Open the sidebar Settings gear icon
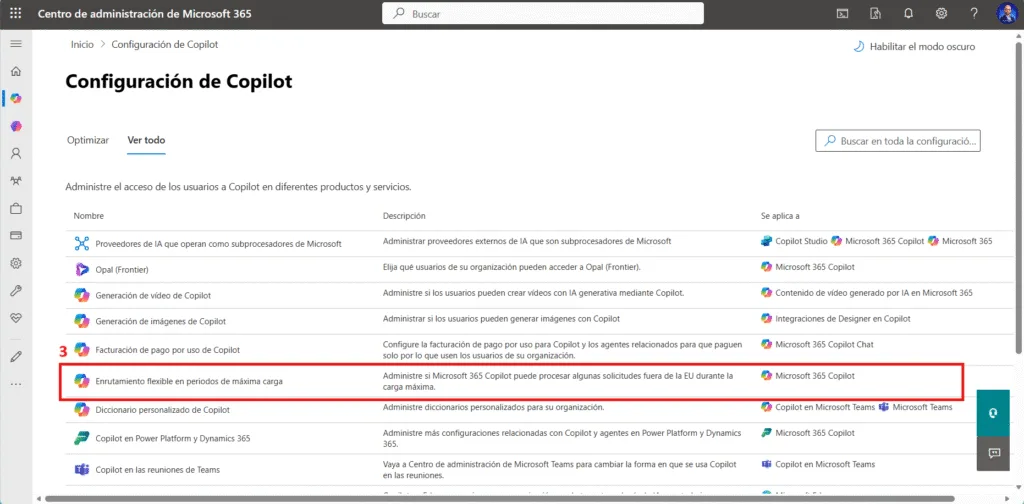The width and height of the screenshot is (1024, 504). tap(16, 263)
